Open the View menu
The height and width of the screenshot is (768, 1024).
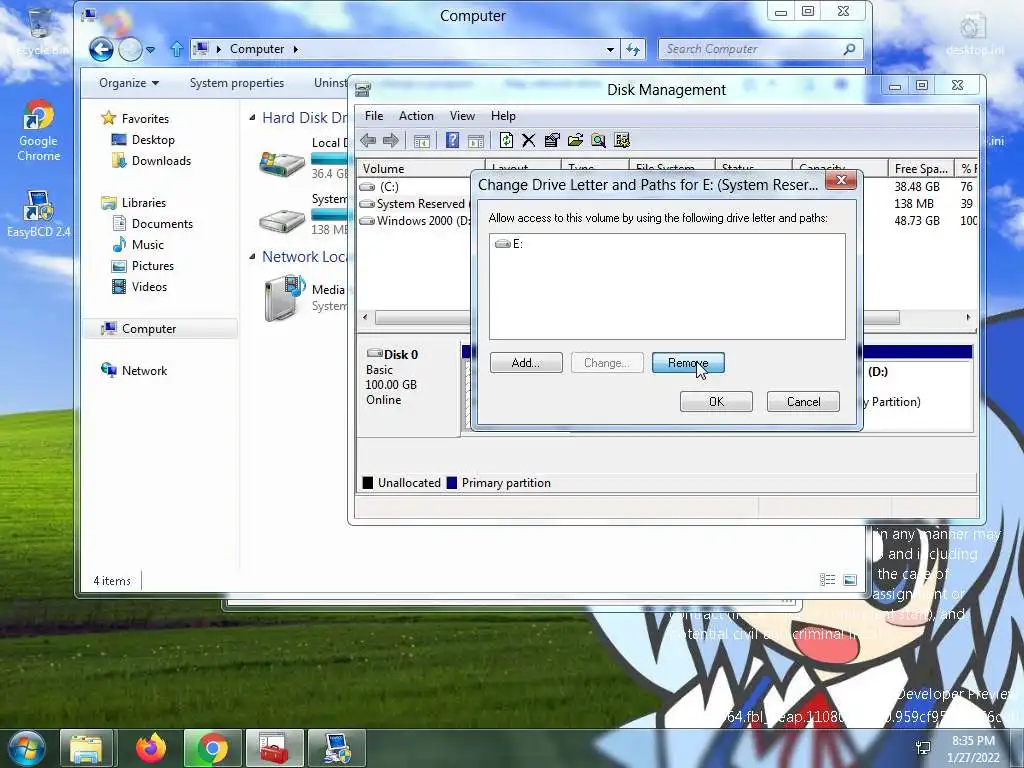click(x=462, y=116)
